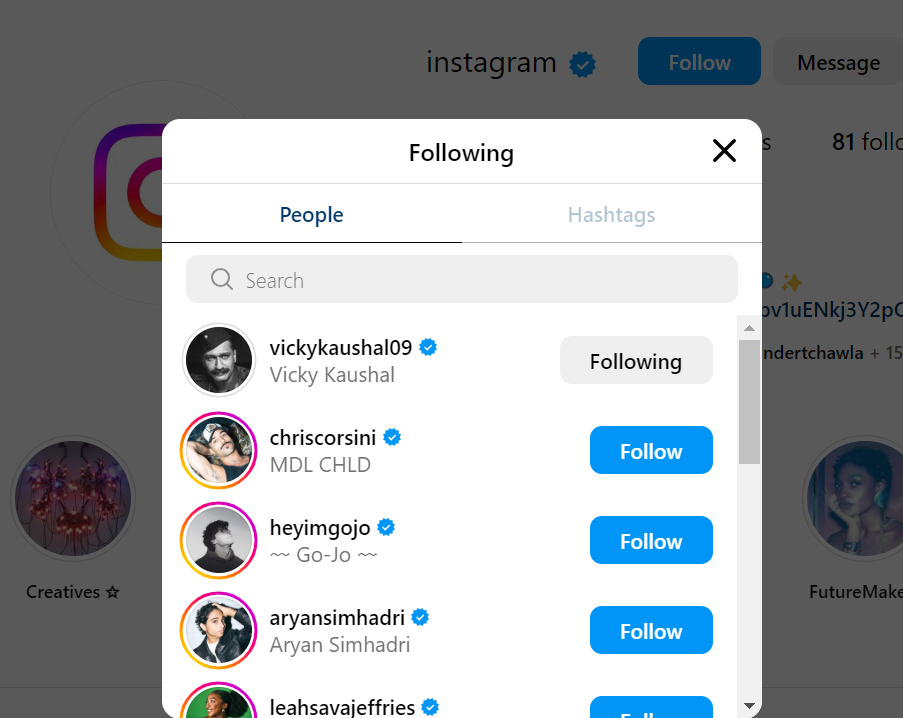Click the verified badge beside aryansimhadri

(421, 617)
